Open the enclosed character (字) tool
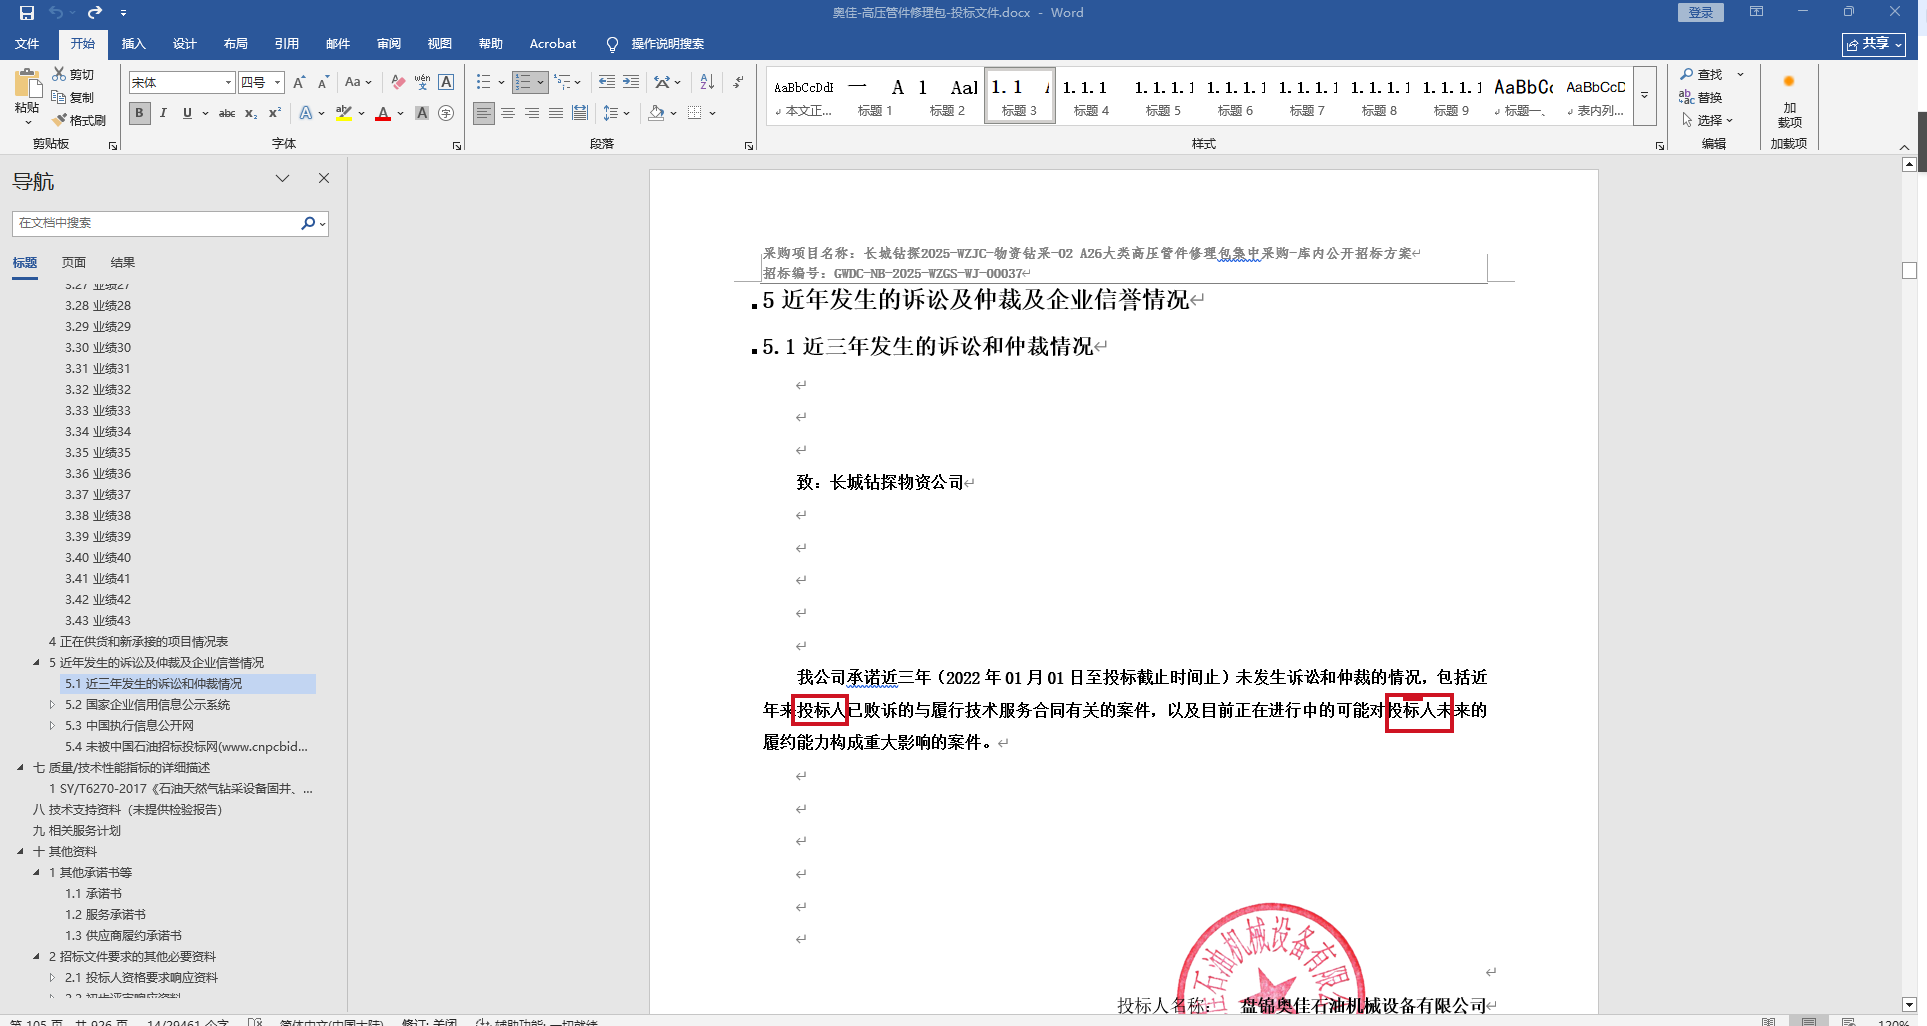The image size is (1927, 1026). [x=446, y=113]
